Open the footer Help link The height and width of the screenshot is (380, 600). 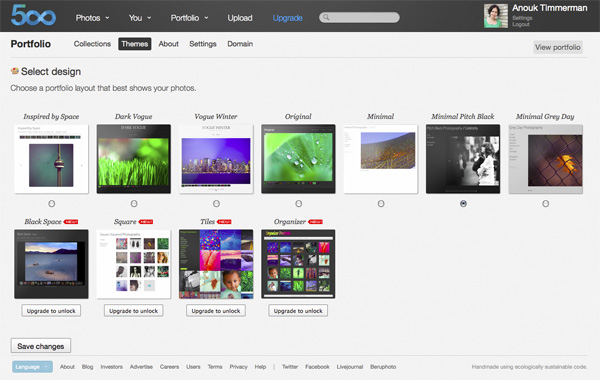tap(260, 367)
